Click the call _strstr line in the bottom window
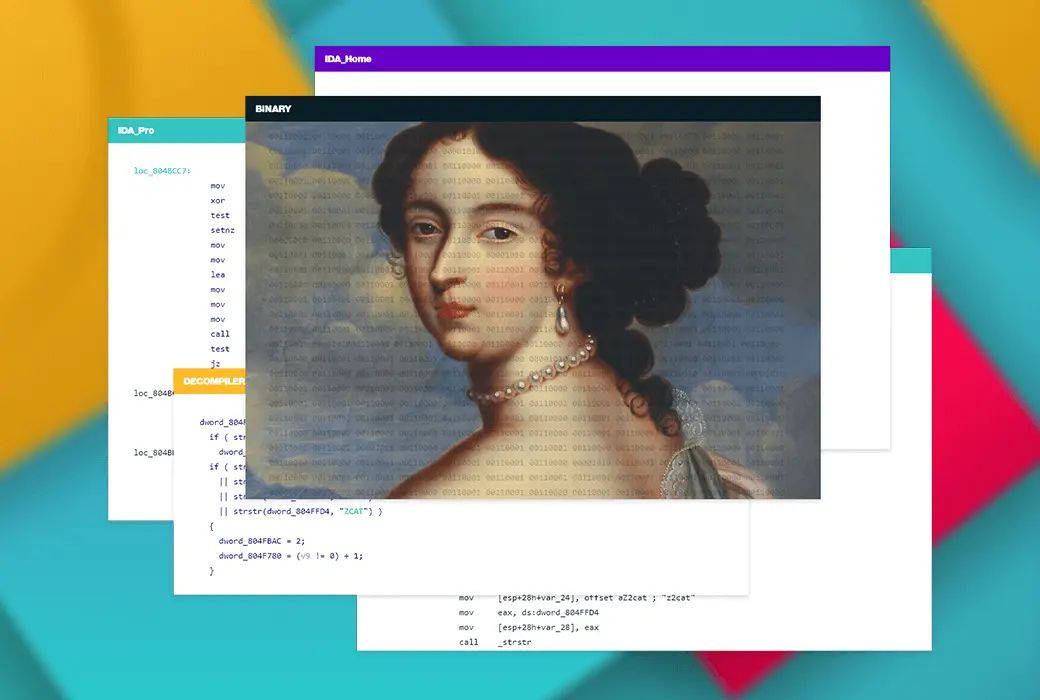The width and height of the screenshot is (1040, 700). point(495,642)
